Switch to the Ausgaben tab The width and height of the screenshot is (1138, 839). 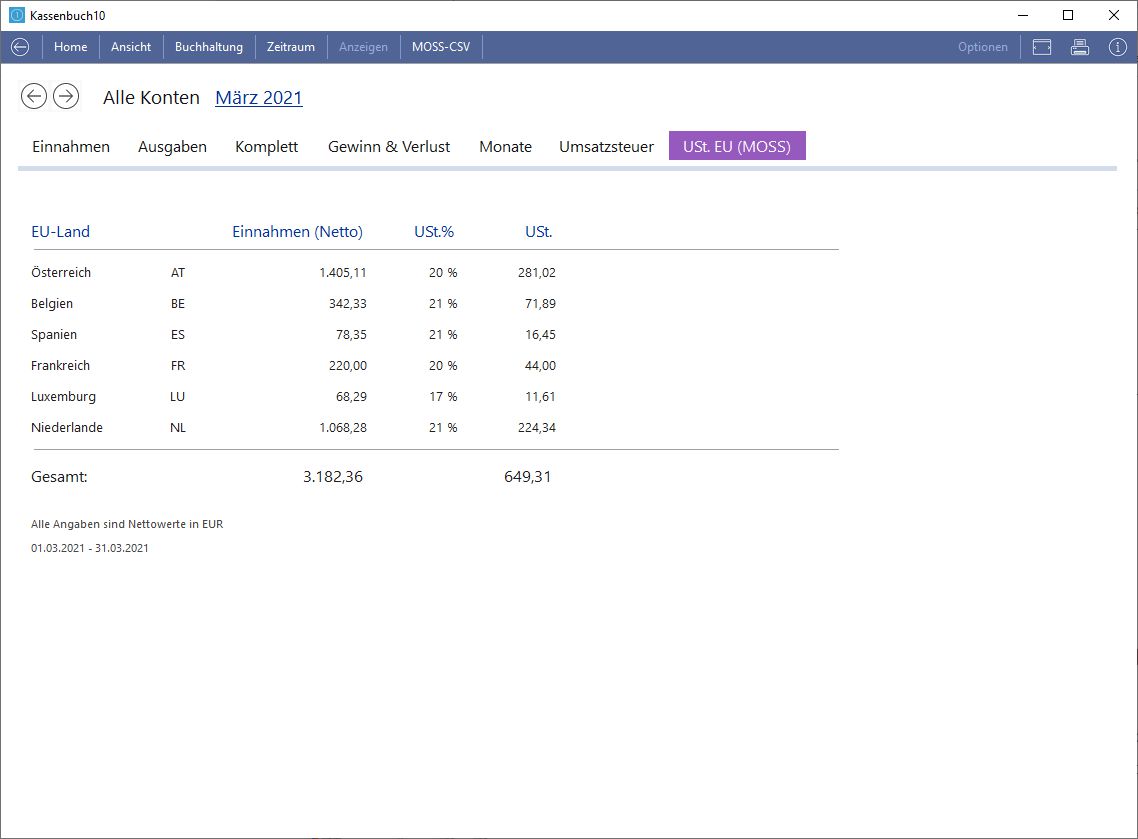[x=172, y=147]
